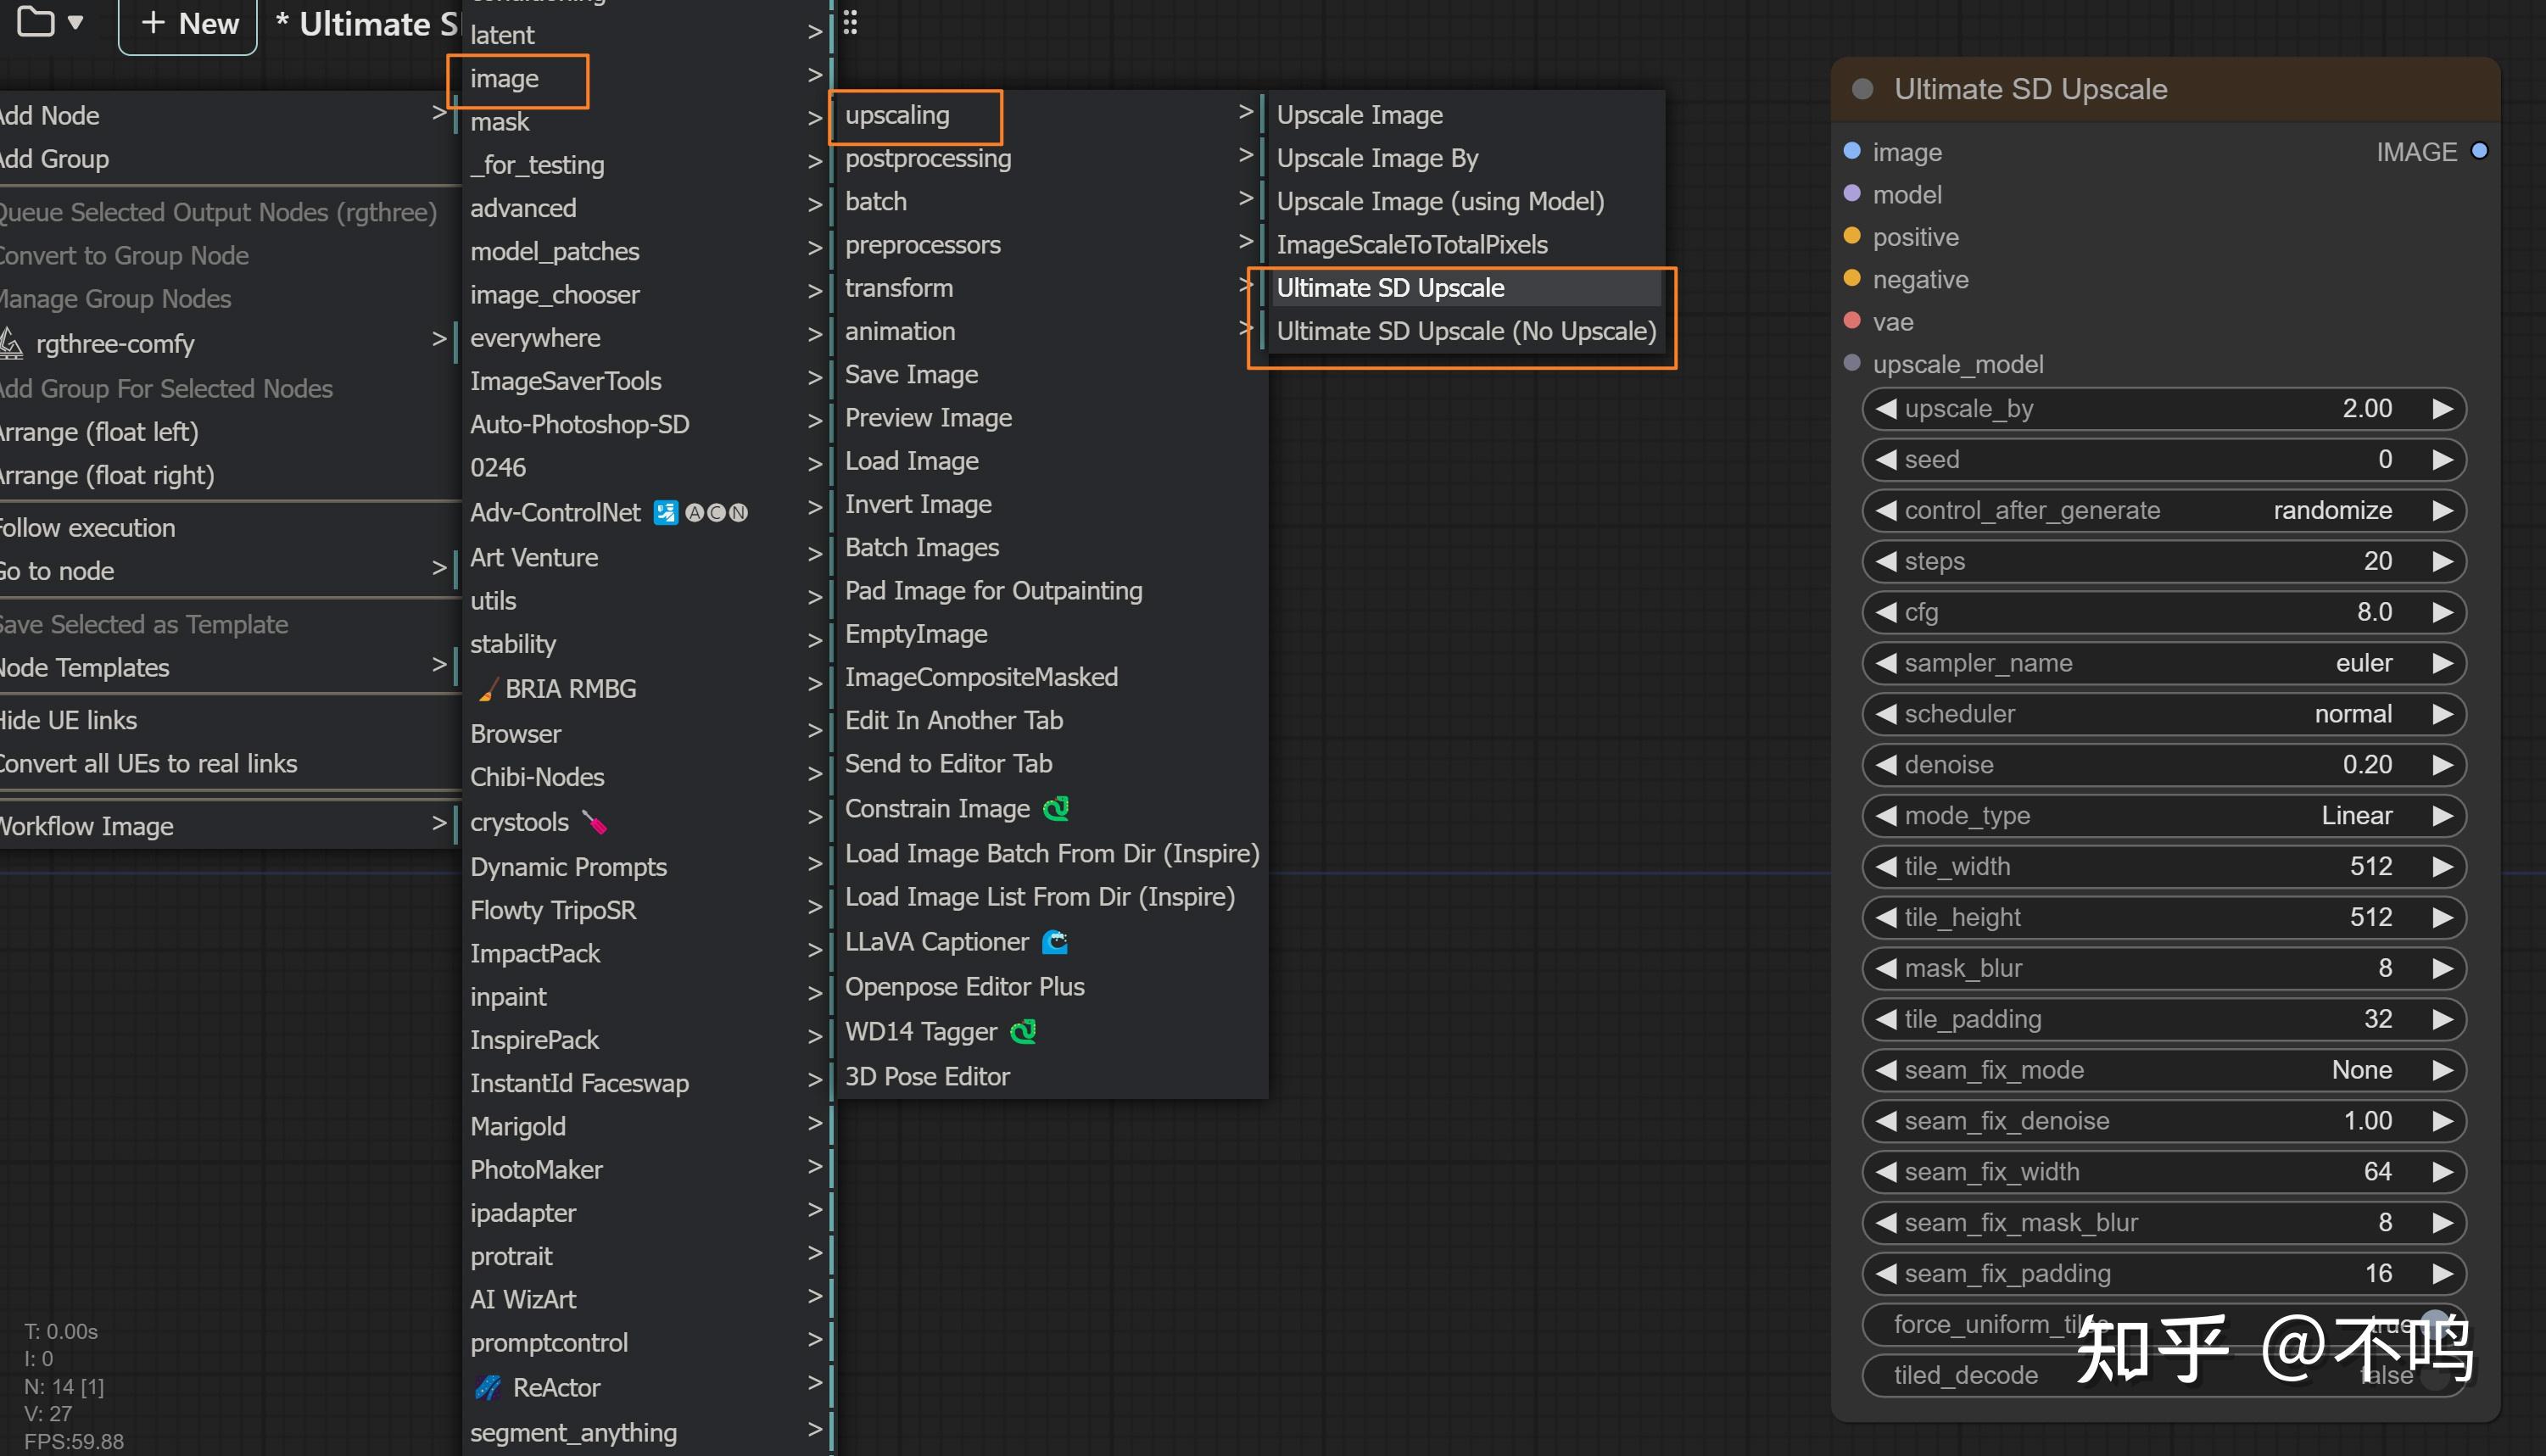Open the control_after_generate combo

click(2164, 510)
